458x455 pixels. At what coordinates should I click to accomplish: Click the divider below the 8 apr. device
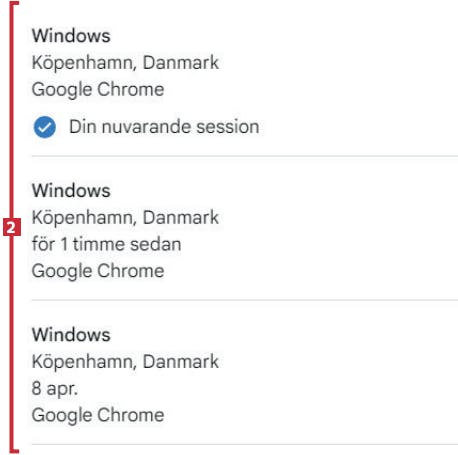tap(245, 444)
